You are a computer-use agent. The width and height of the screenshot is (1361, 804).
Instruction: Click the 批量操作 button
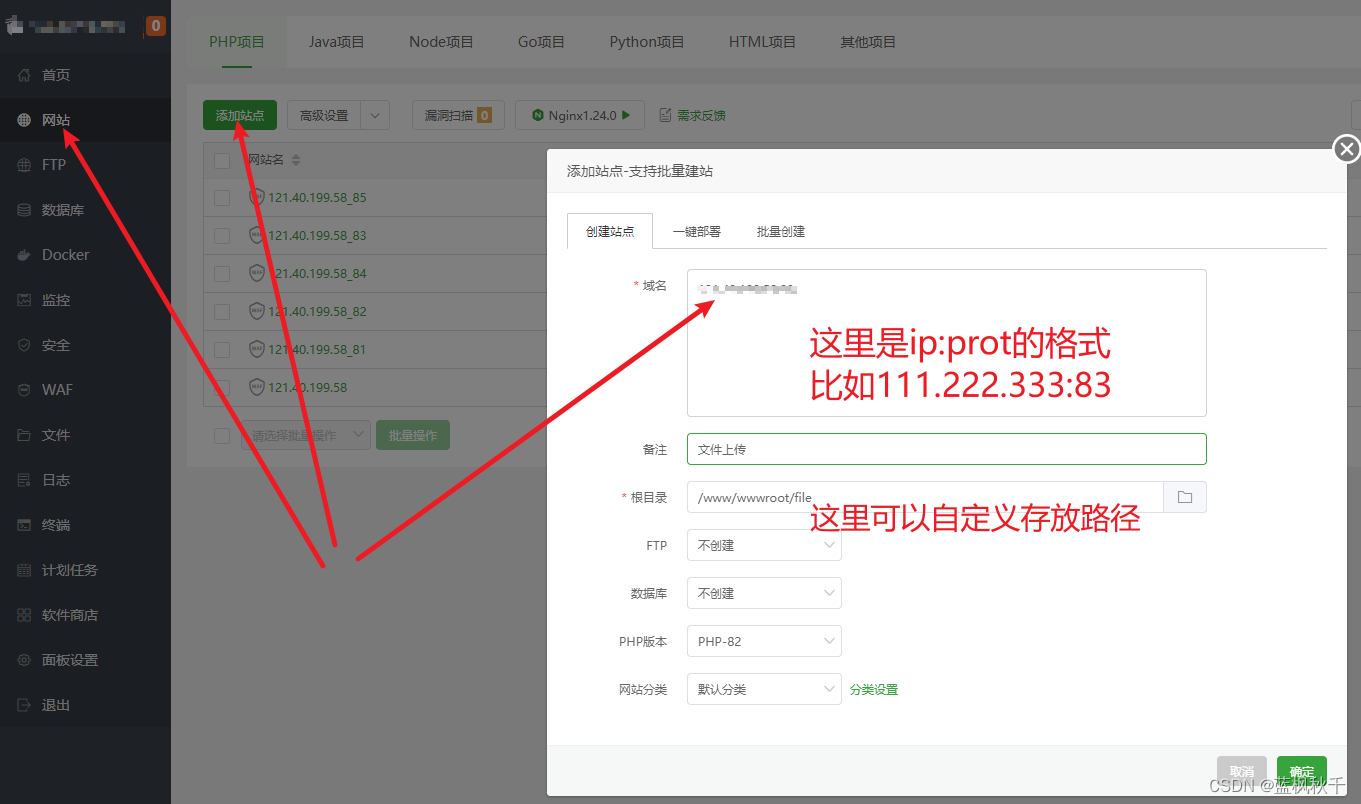tap(413, 435)
